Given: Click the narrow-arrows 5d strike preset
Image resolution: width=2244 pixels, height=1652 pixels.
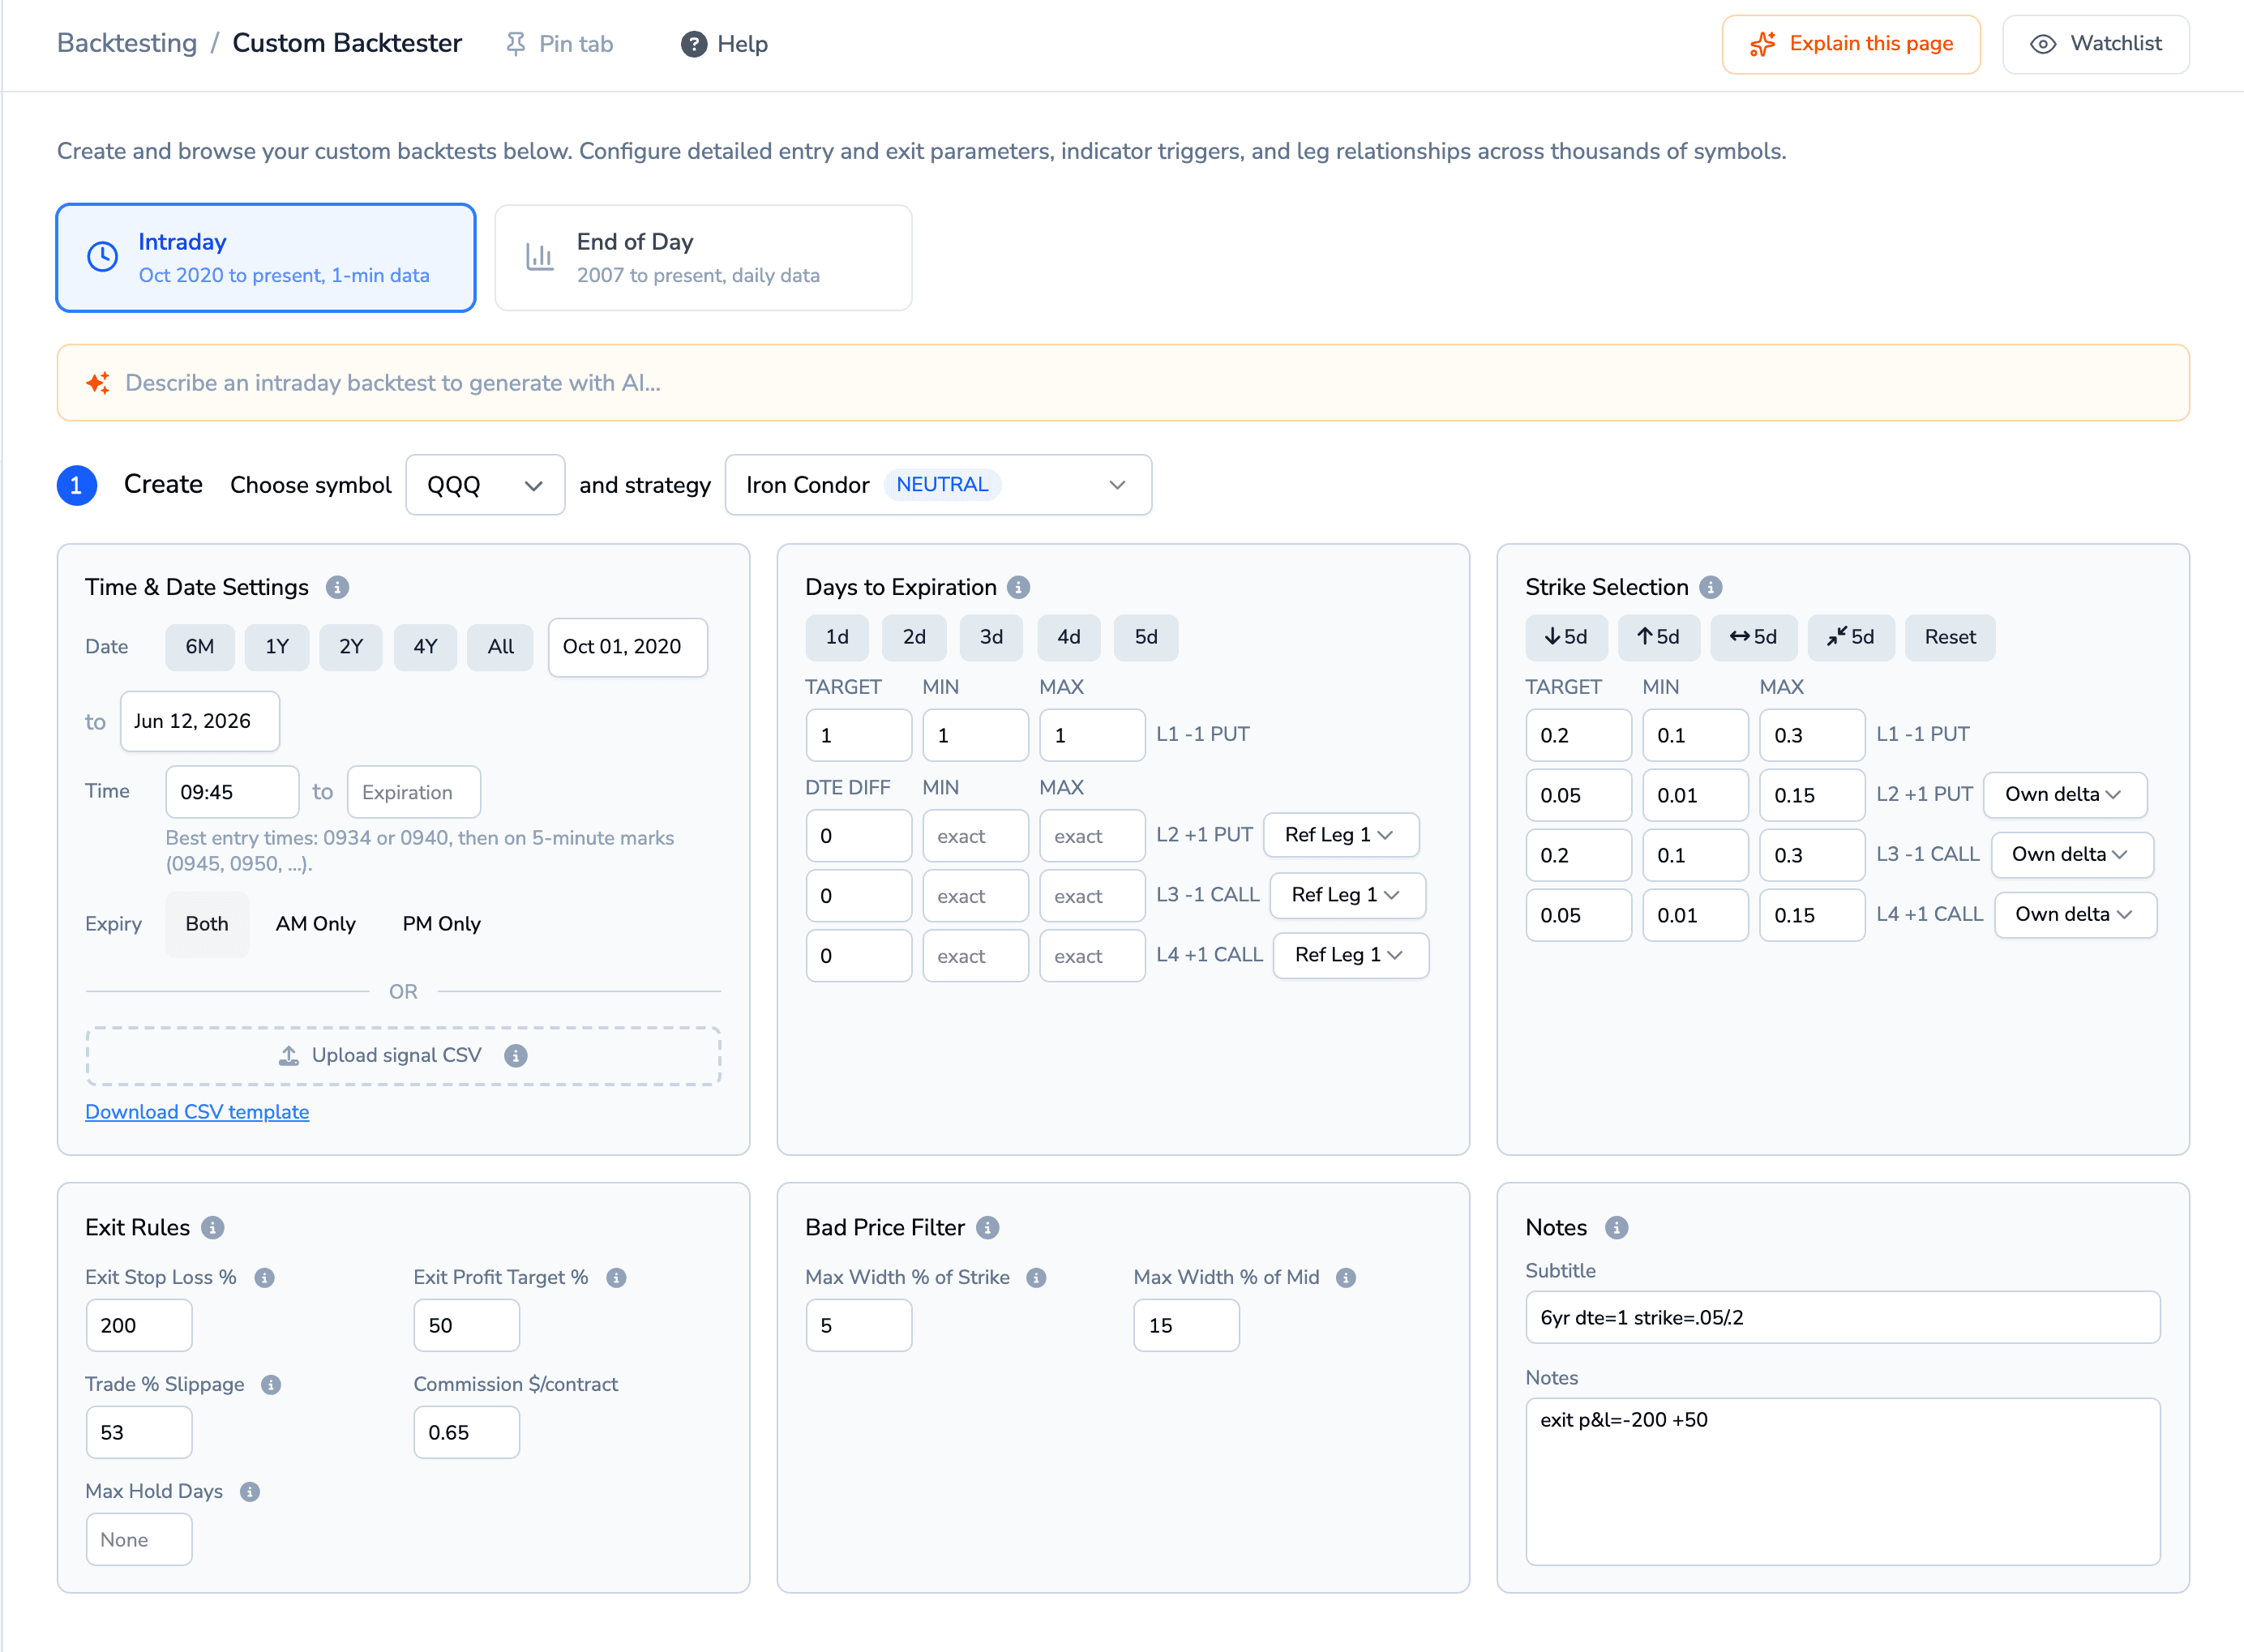Looking at the screenshot, I should (1851, 638).
